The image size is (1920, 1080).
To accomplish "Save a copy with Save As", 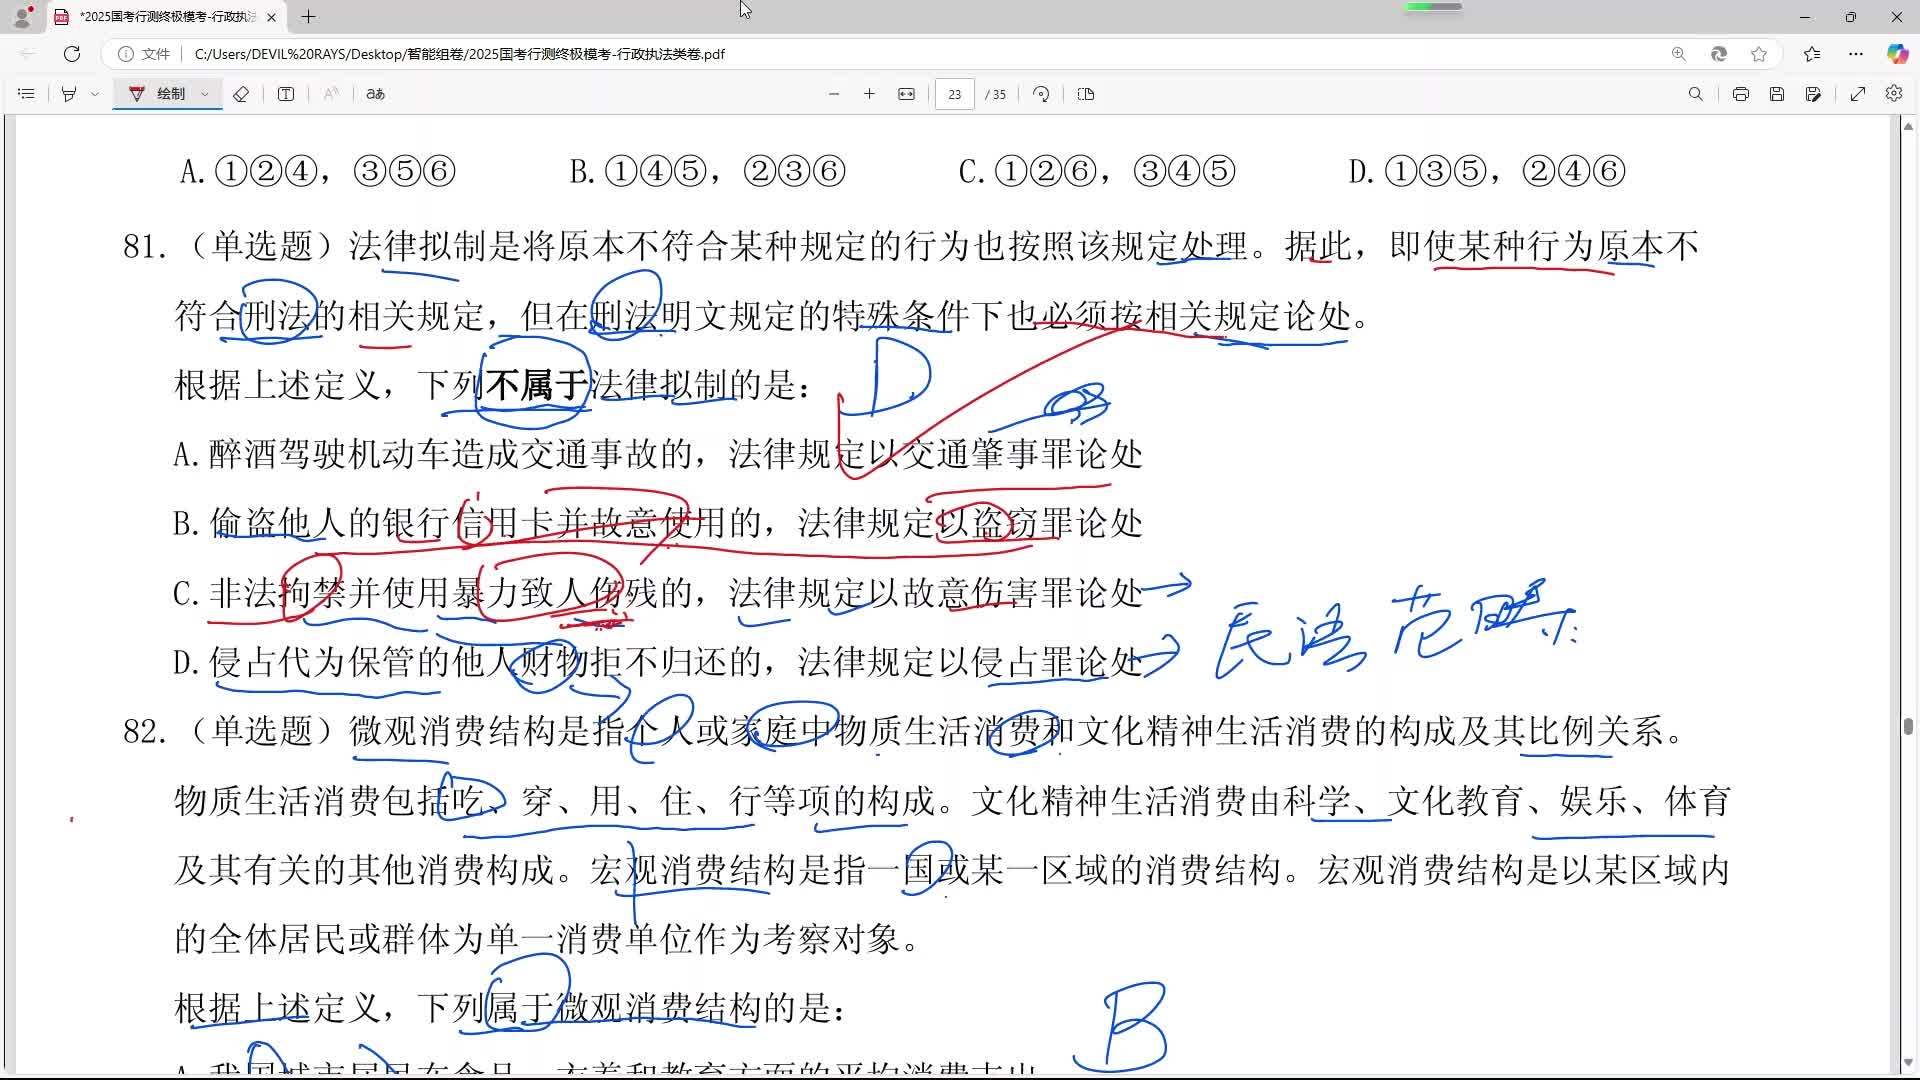I will (x=1813, y=94).
